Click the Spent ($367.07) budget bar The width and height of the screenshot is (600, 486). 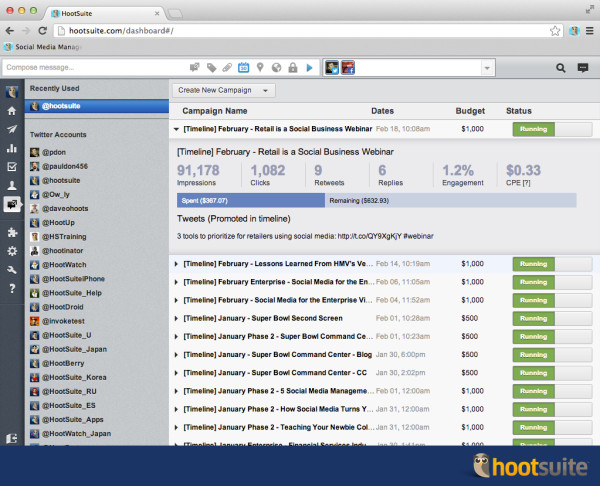pos(251,201)
